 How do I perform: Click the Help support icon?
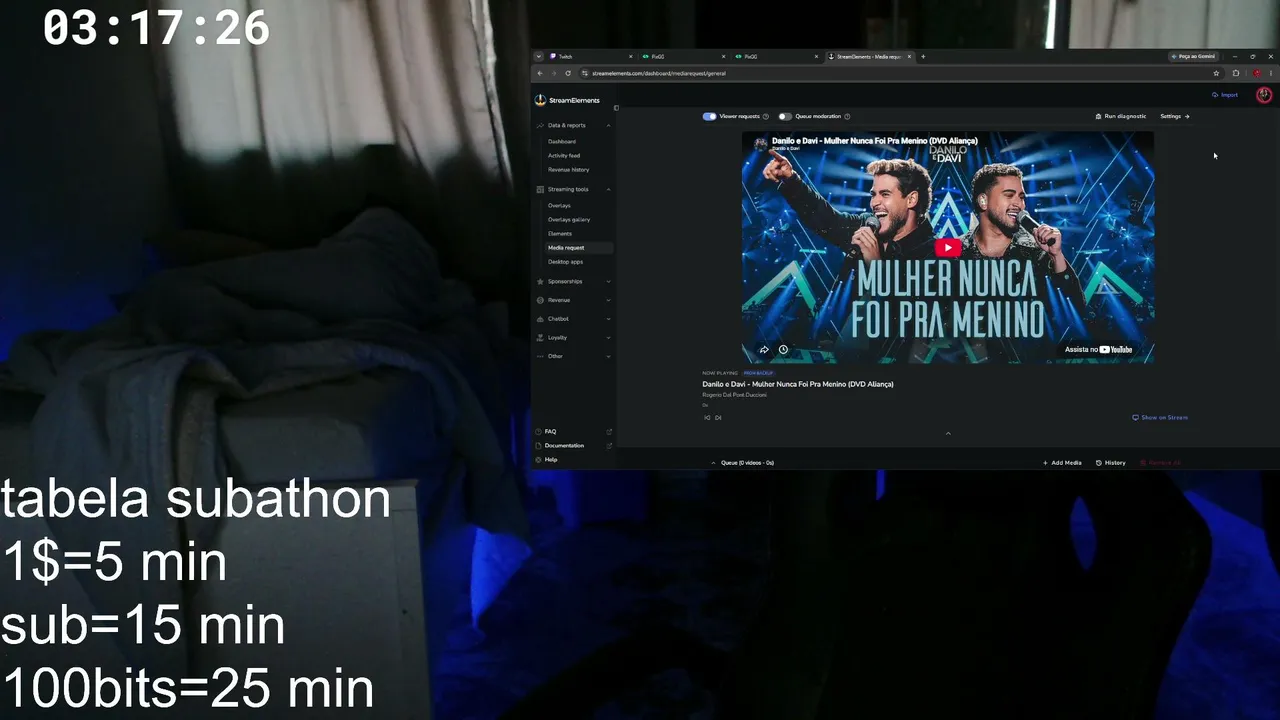[x=539, y=460]
